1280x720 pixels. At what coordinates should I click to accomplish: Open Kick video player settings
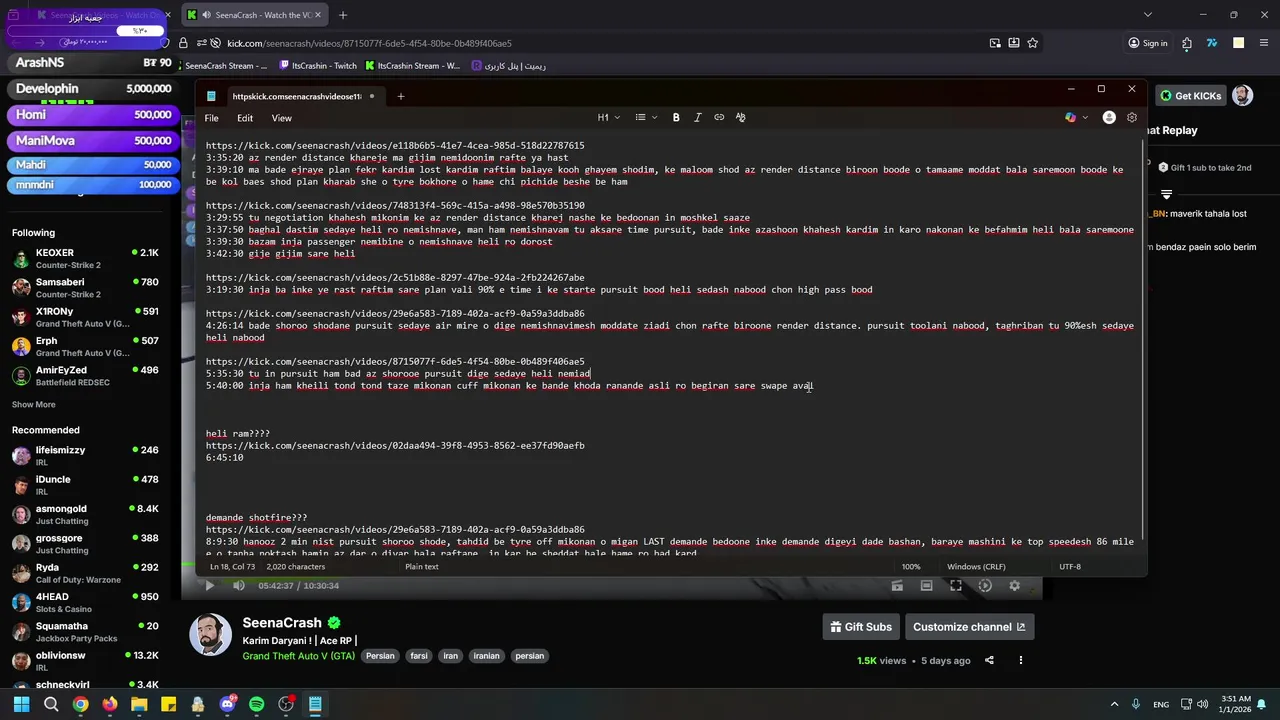1014,585
